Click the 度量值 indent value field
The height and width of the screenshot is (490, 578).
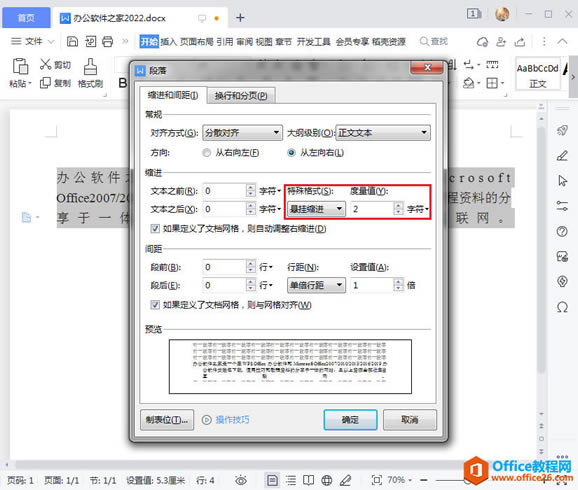[x=372, y=209]
